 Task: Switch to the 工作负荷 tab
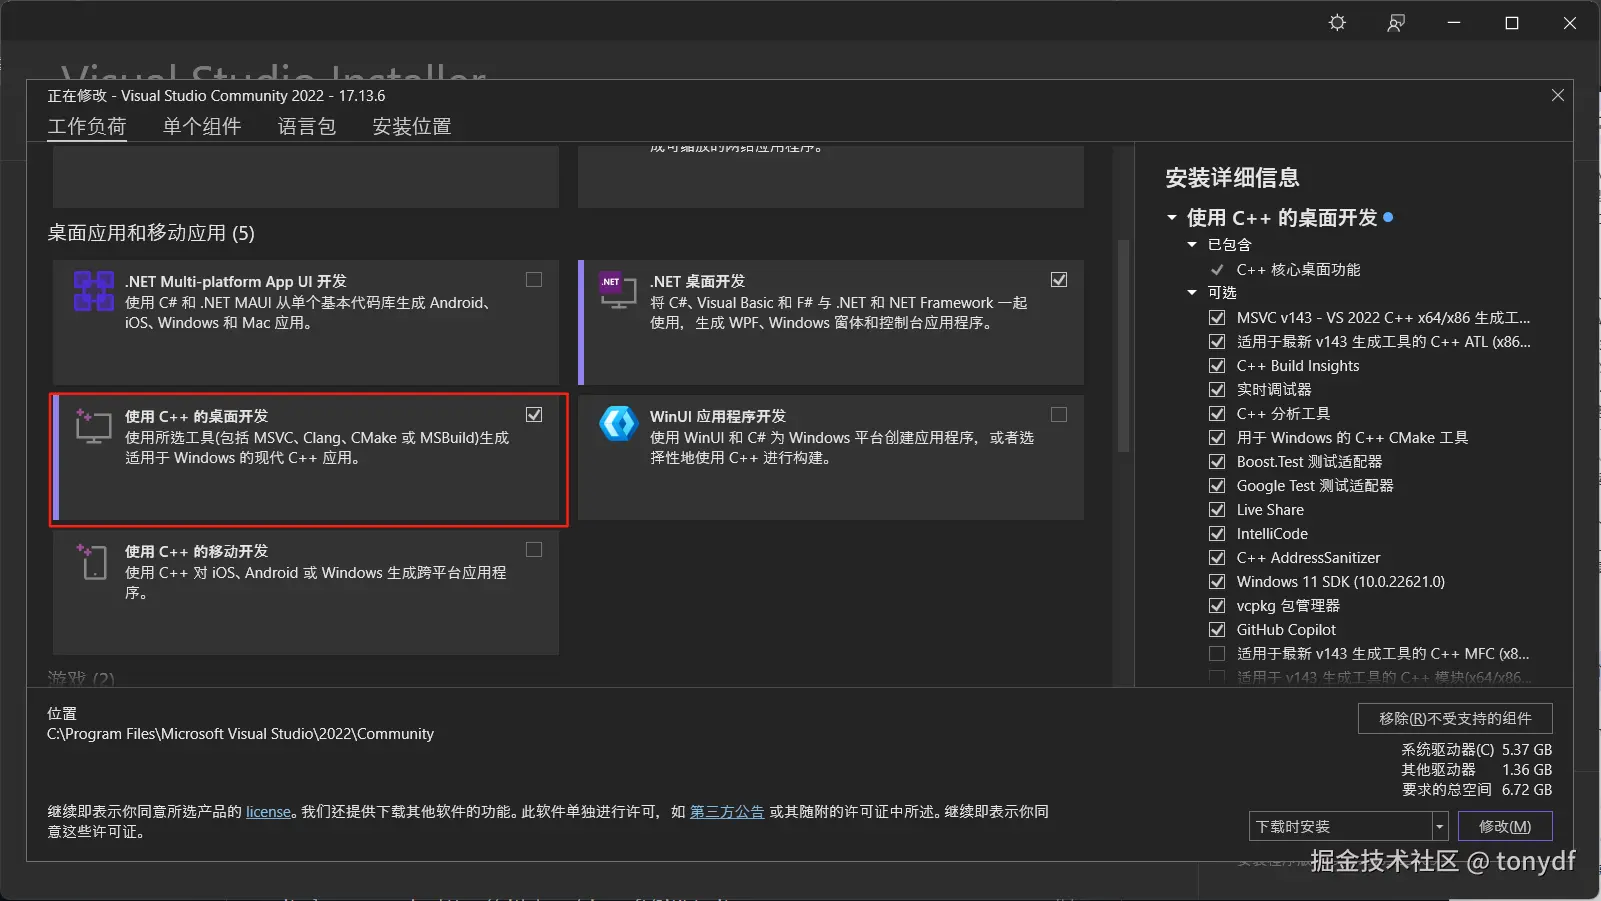click(x=87, y=127)
